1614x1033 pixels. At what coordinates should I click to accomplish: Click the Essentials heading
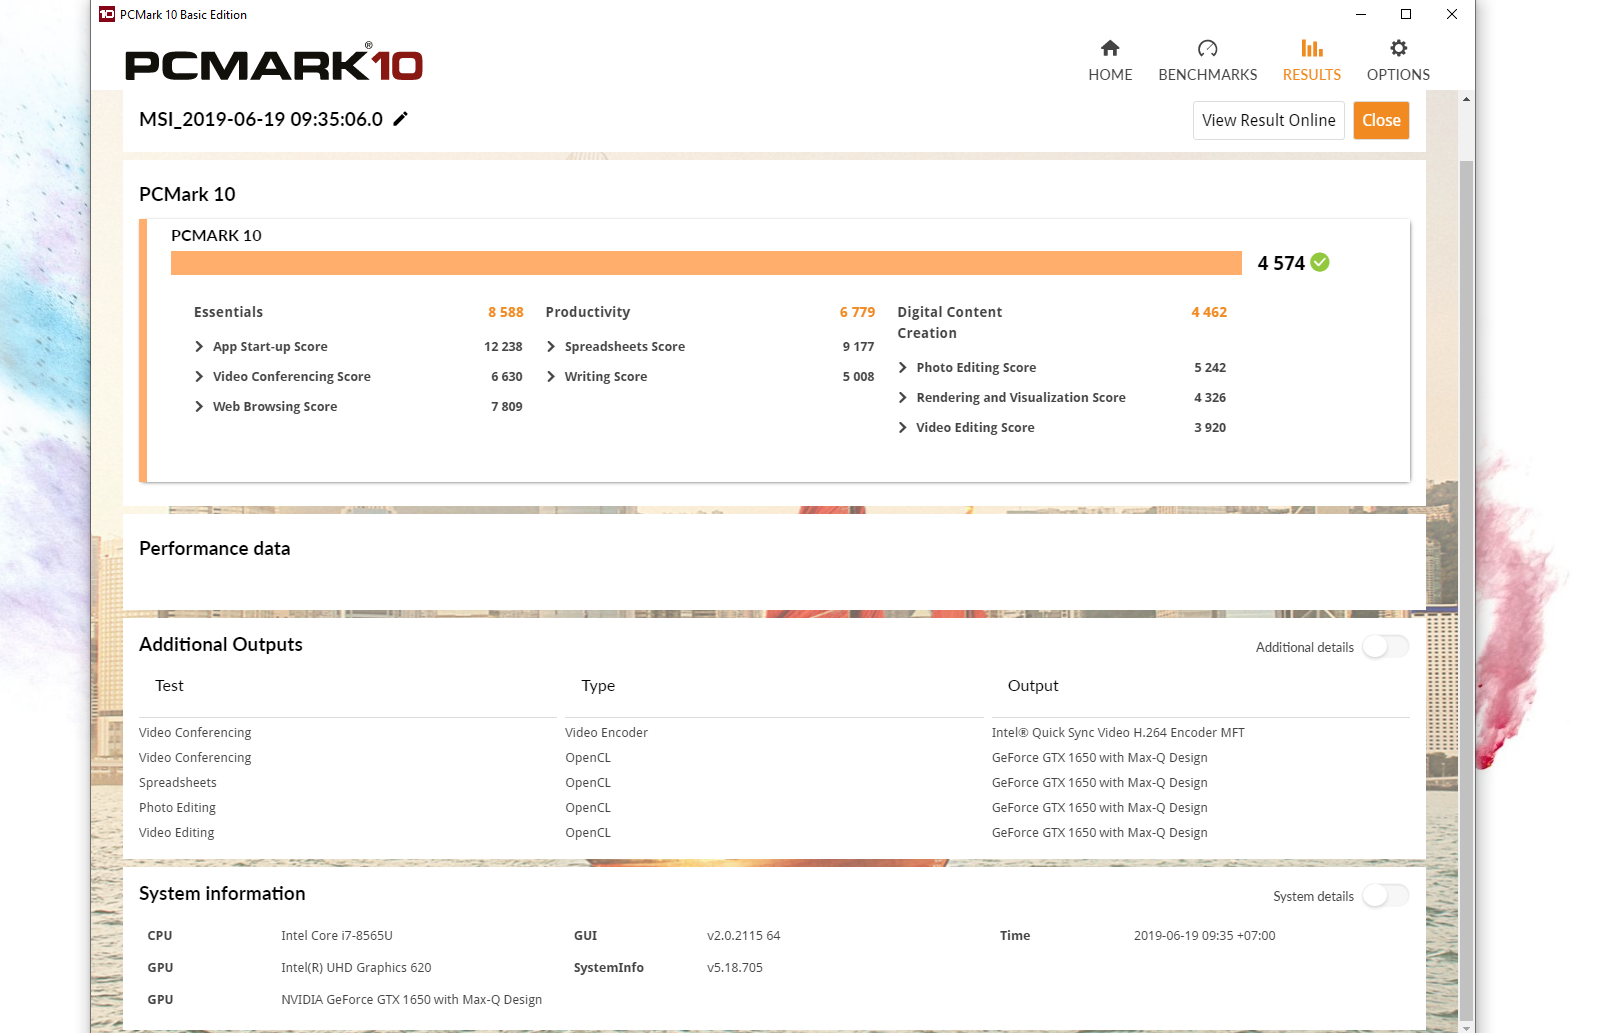228,312
